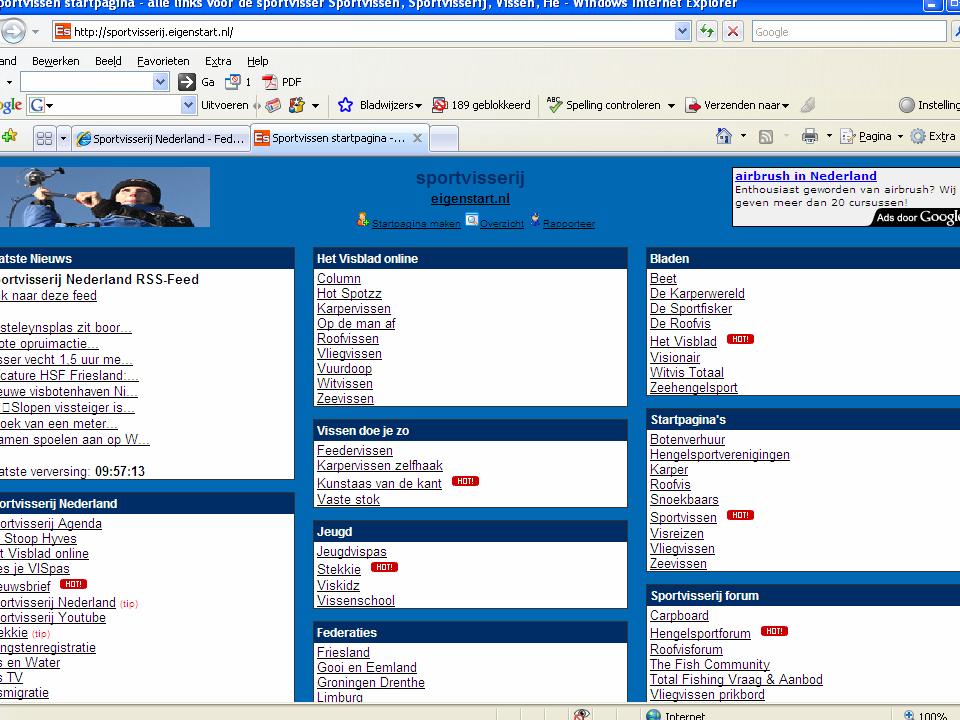This screenshot has width=960, height=720.
Task: Open the Favorieten menu
Action: tap(163, 61)
